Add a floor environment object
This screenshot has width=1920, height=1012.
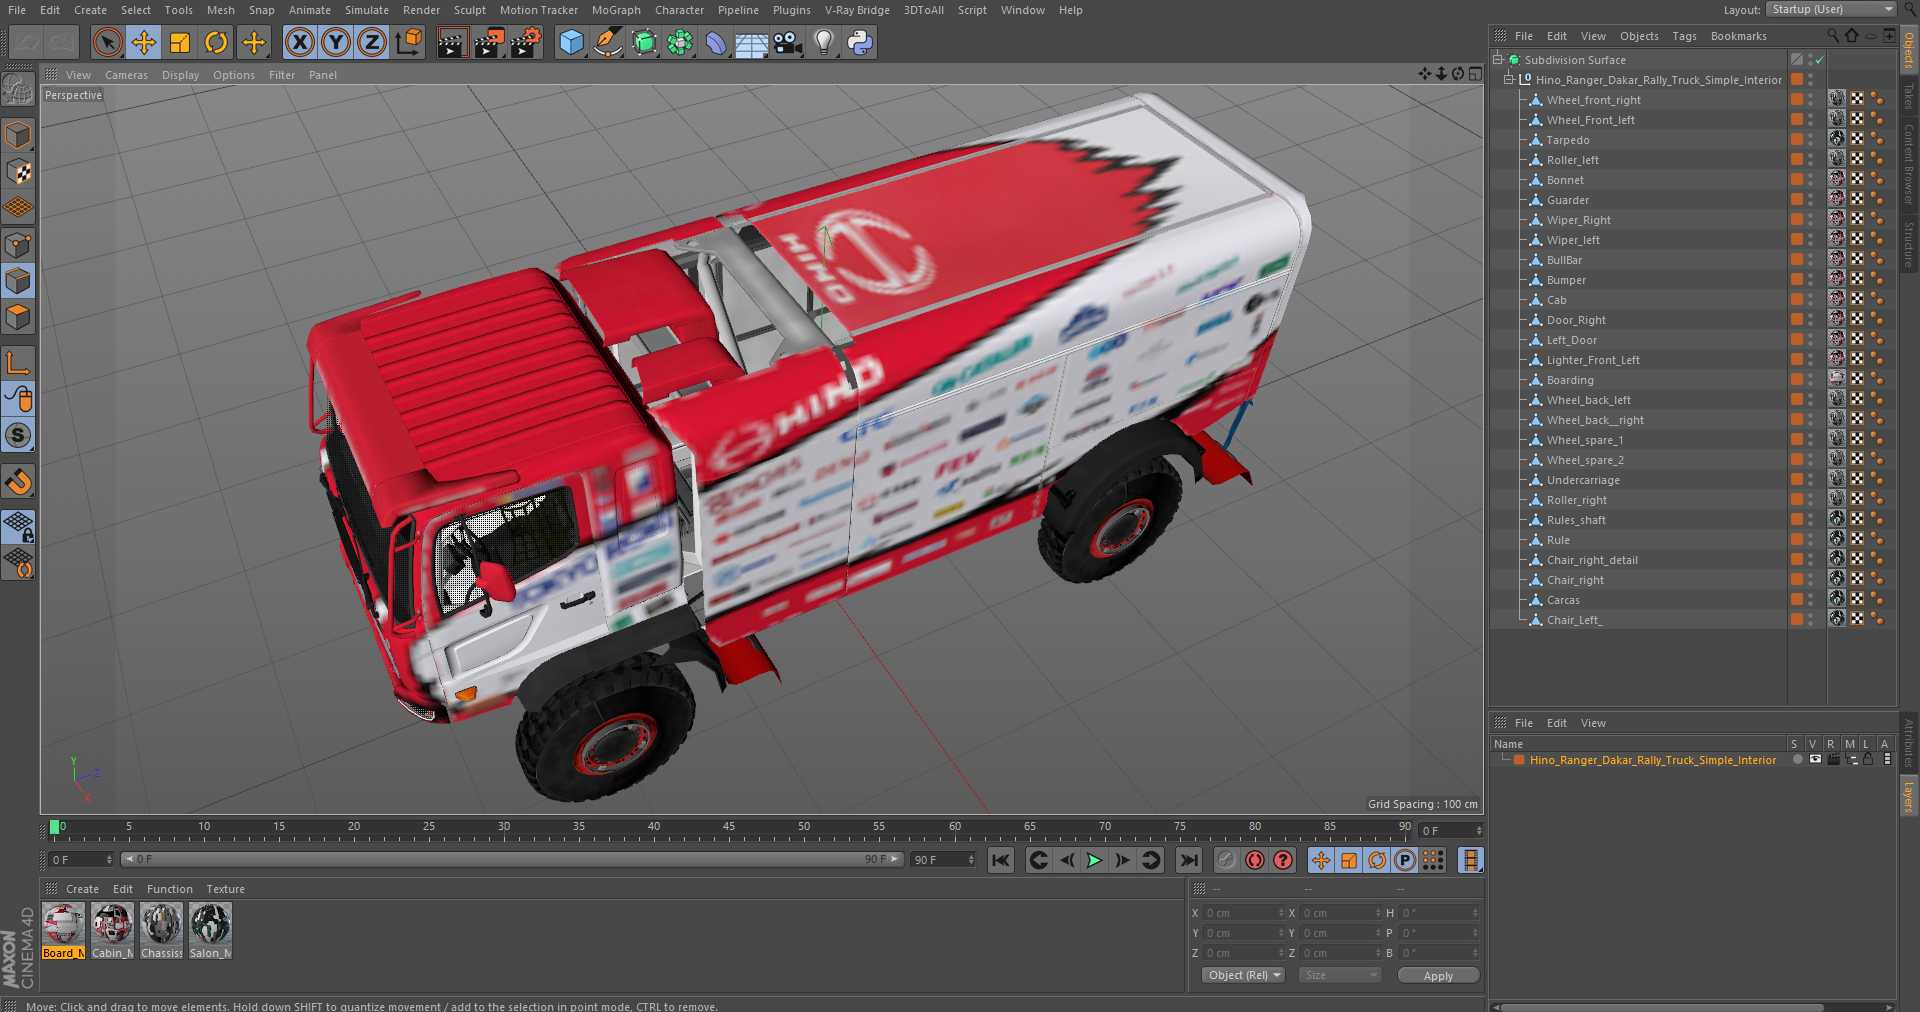752,42
